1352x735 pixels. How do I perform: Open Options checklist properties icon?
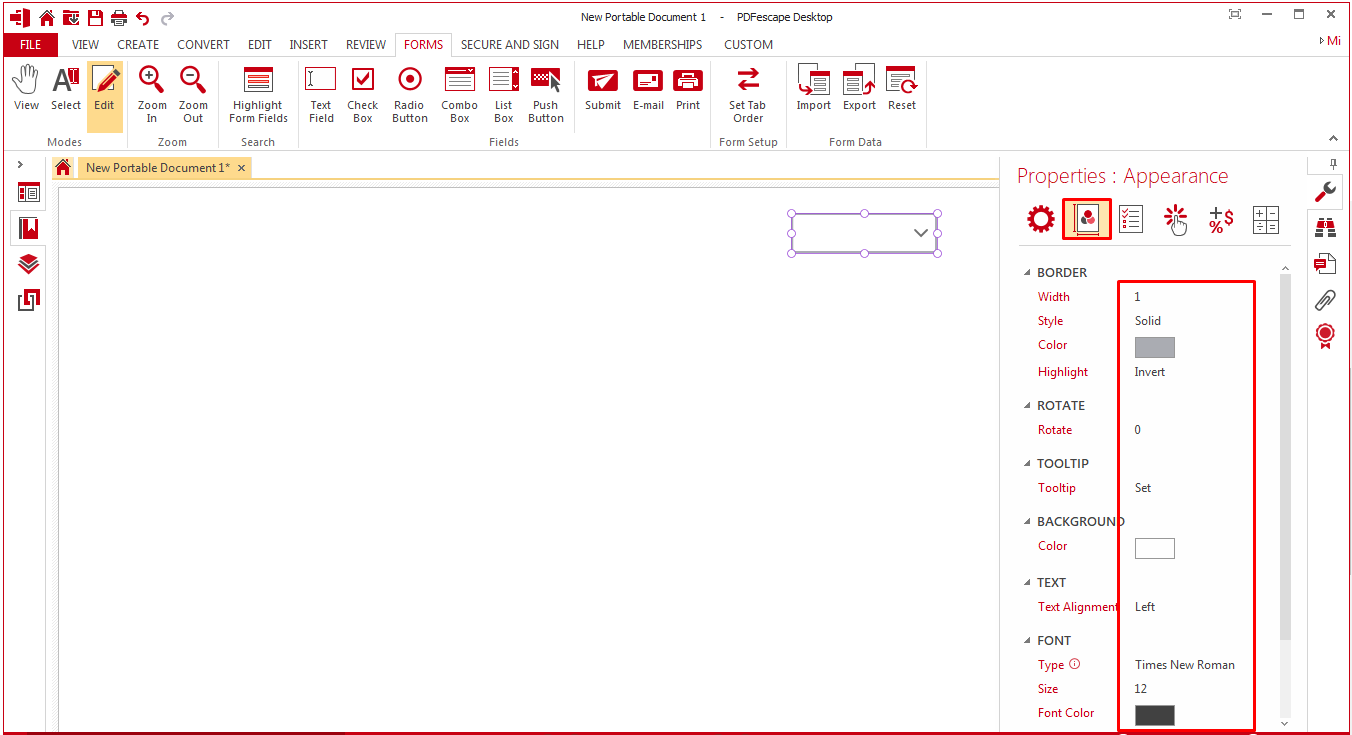(x=1131, y=220)
